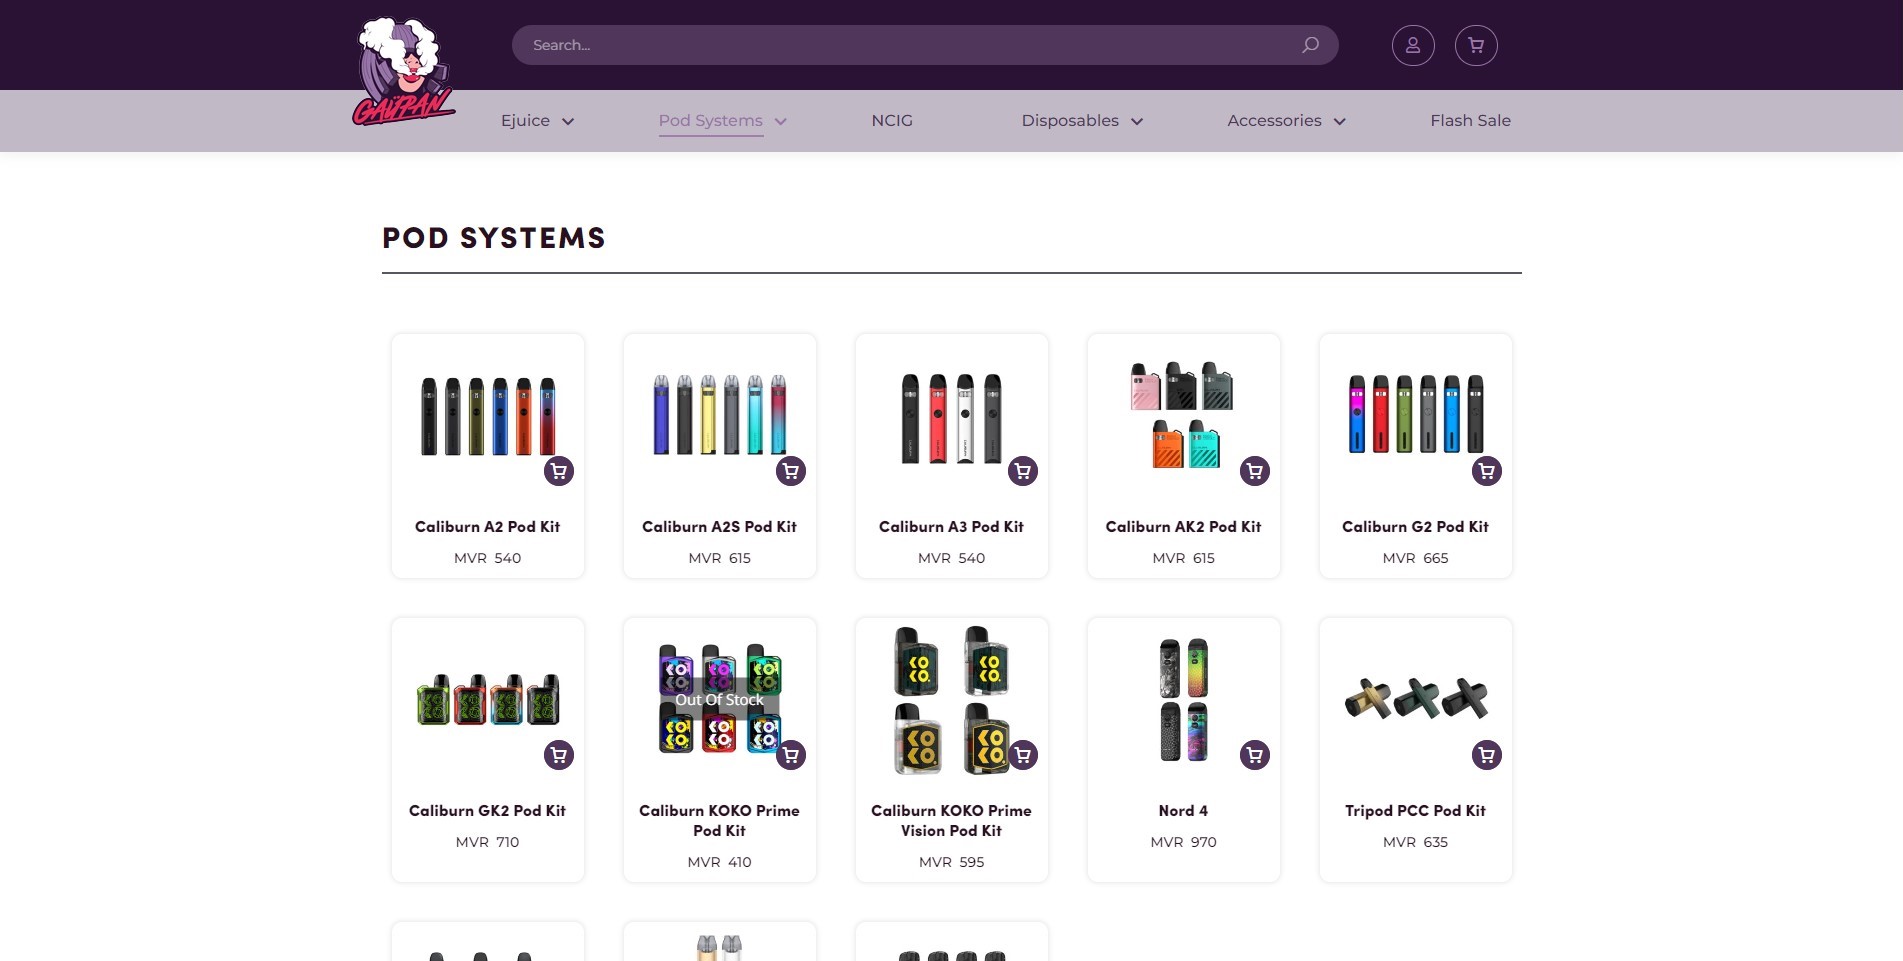The width and height of the screenshot is (1903, 961).
Task: Open Caliburn AK2 Pod Kit title link
Action: click(1183, 527)
